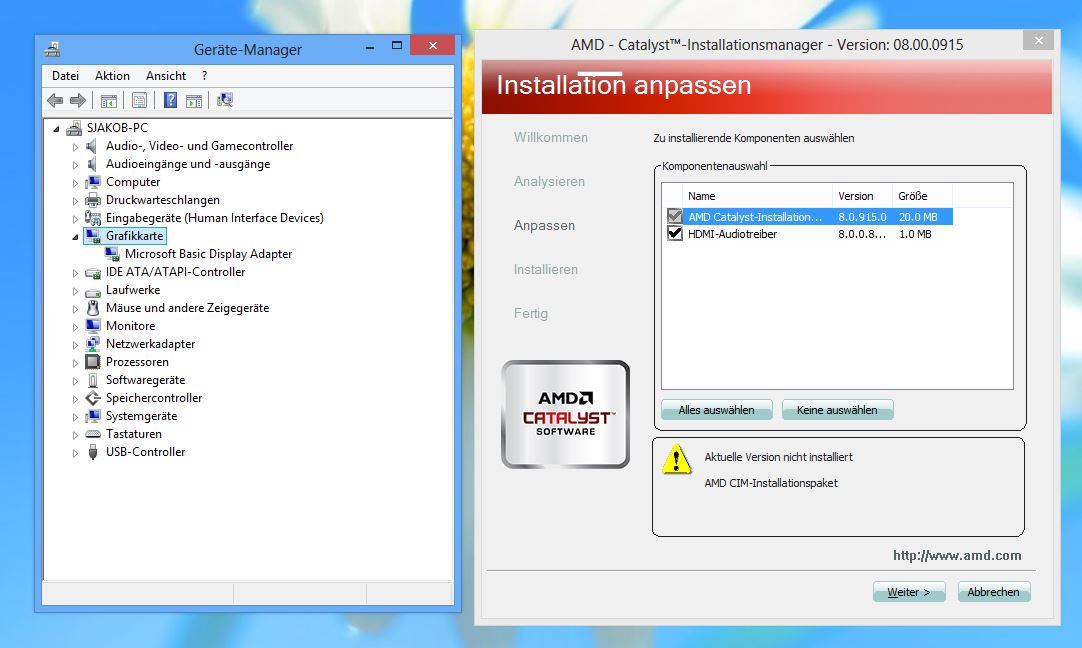Click the USB-Controller plug icon
The width and height of the screenshot is (1082, 648).
point(92,452)
